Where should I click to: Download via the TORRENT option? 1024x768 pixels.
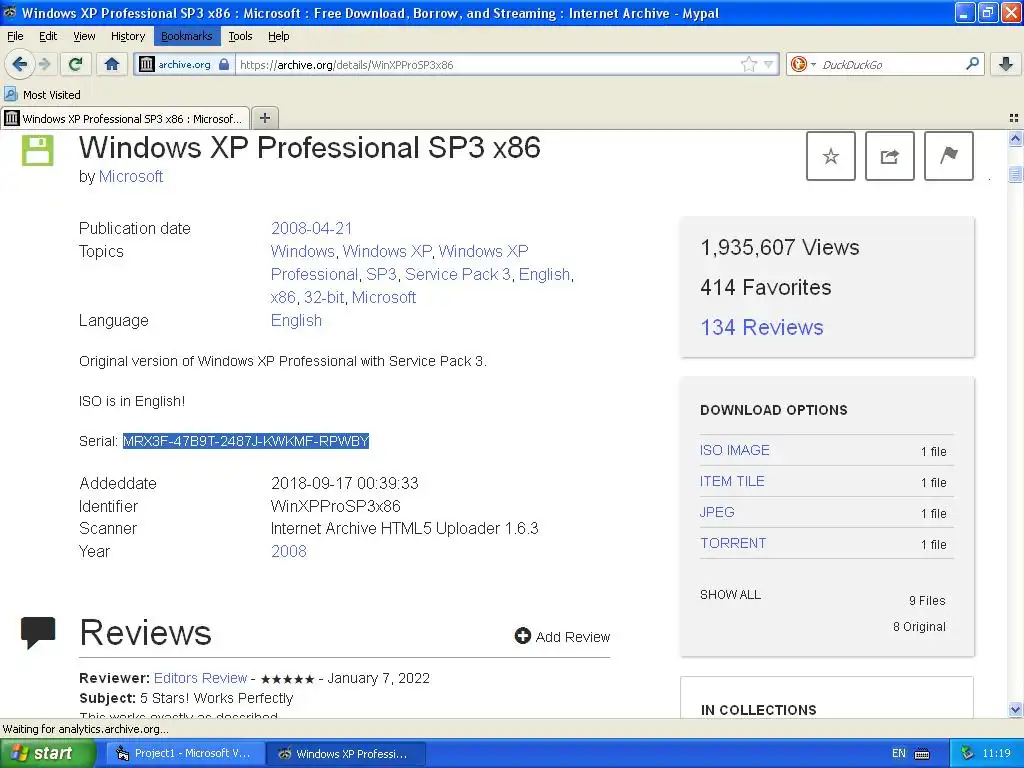click(733, 543)
